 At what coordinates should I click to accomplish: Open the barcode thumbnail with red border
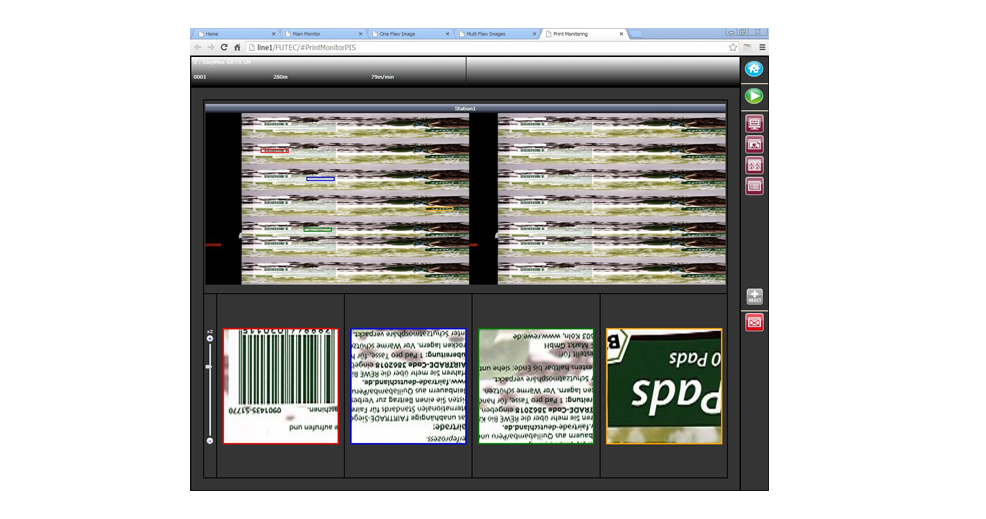click(x=280, y=386)
